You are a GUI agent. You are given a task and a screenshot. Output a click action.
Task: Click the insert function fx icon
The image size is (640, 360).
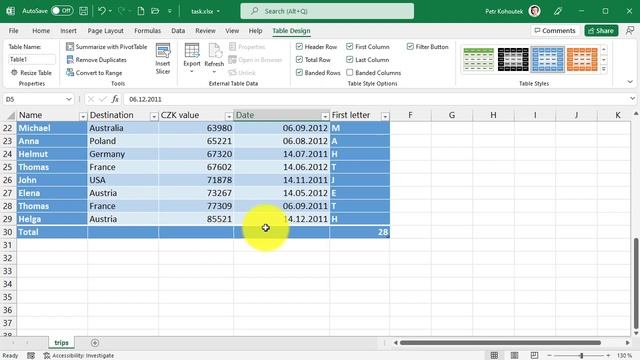pos(116,99)
